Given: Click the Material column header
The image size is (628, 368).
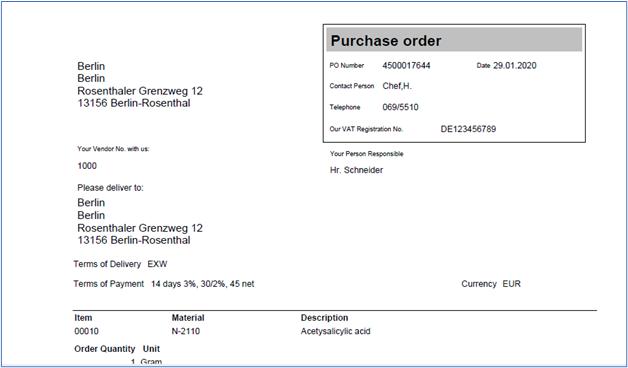Looking at the screenshot, I should click(x=188, y=318).
